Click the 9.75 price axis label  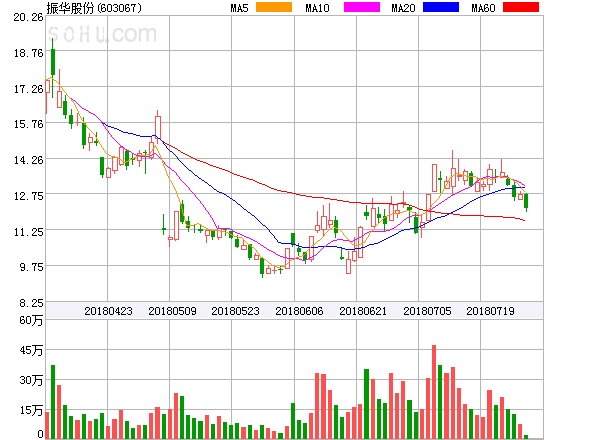[31, 267]
